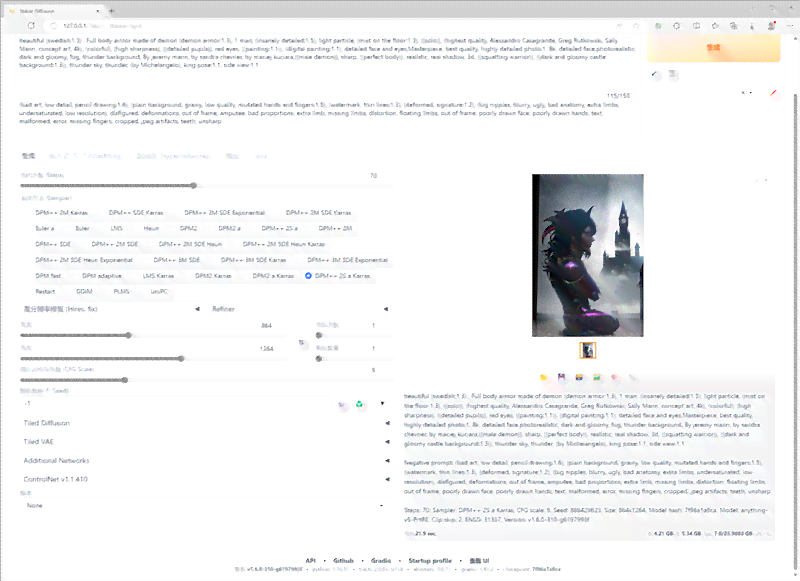Click the browser reload icon
Screen dimensions: 800x581
31,26
